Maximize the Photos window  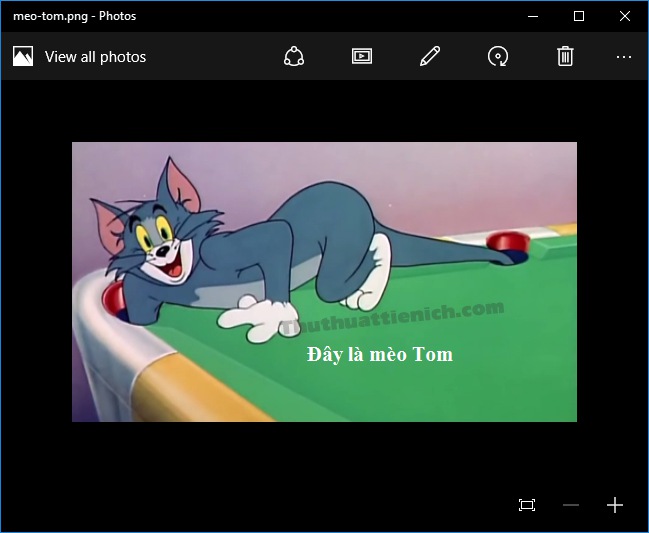click(x=579, y=16)
